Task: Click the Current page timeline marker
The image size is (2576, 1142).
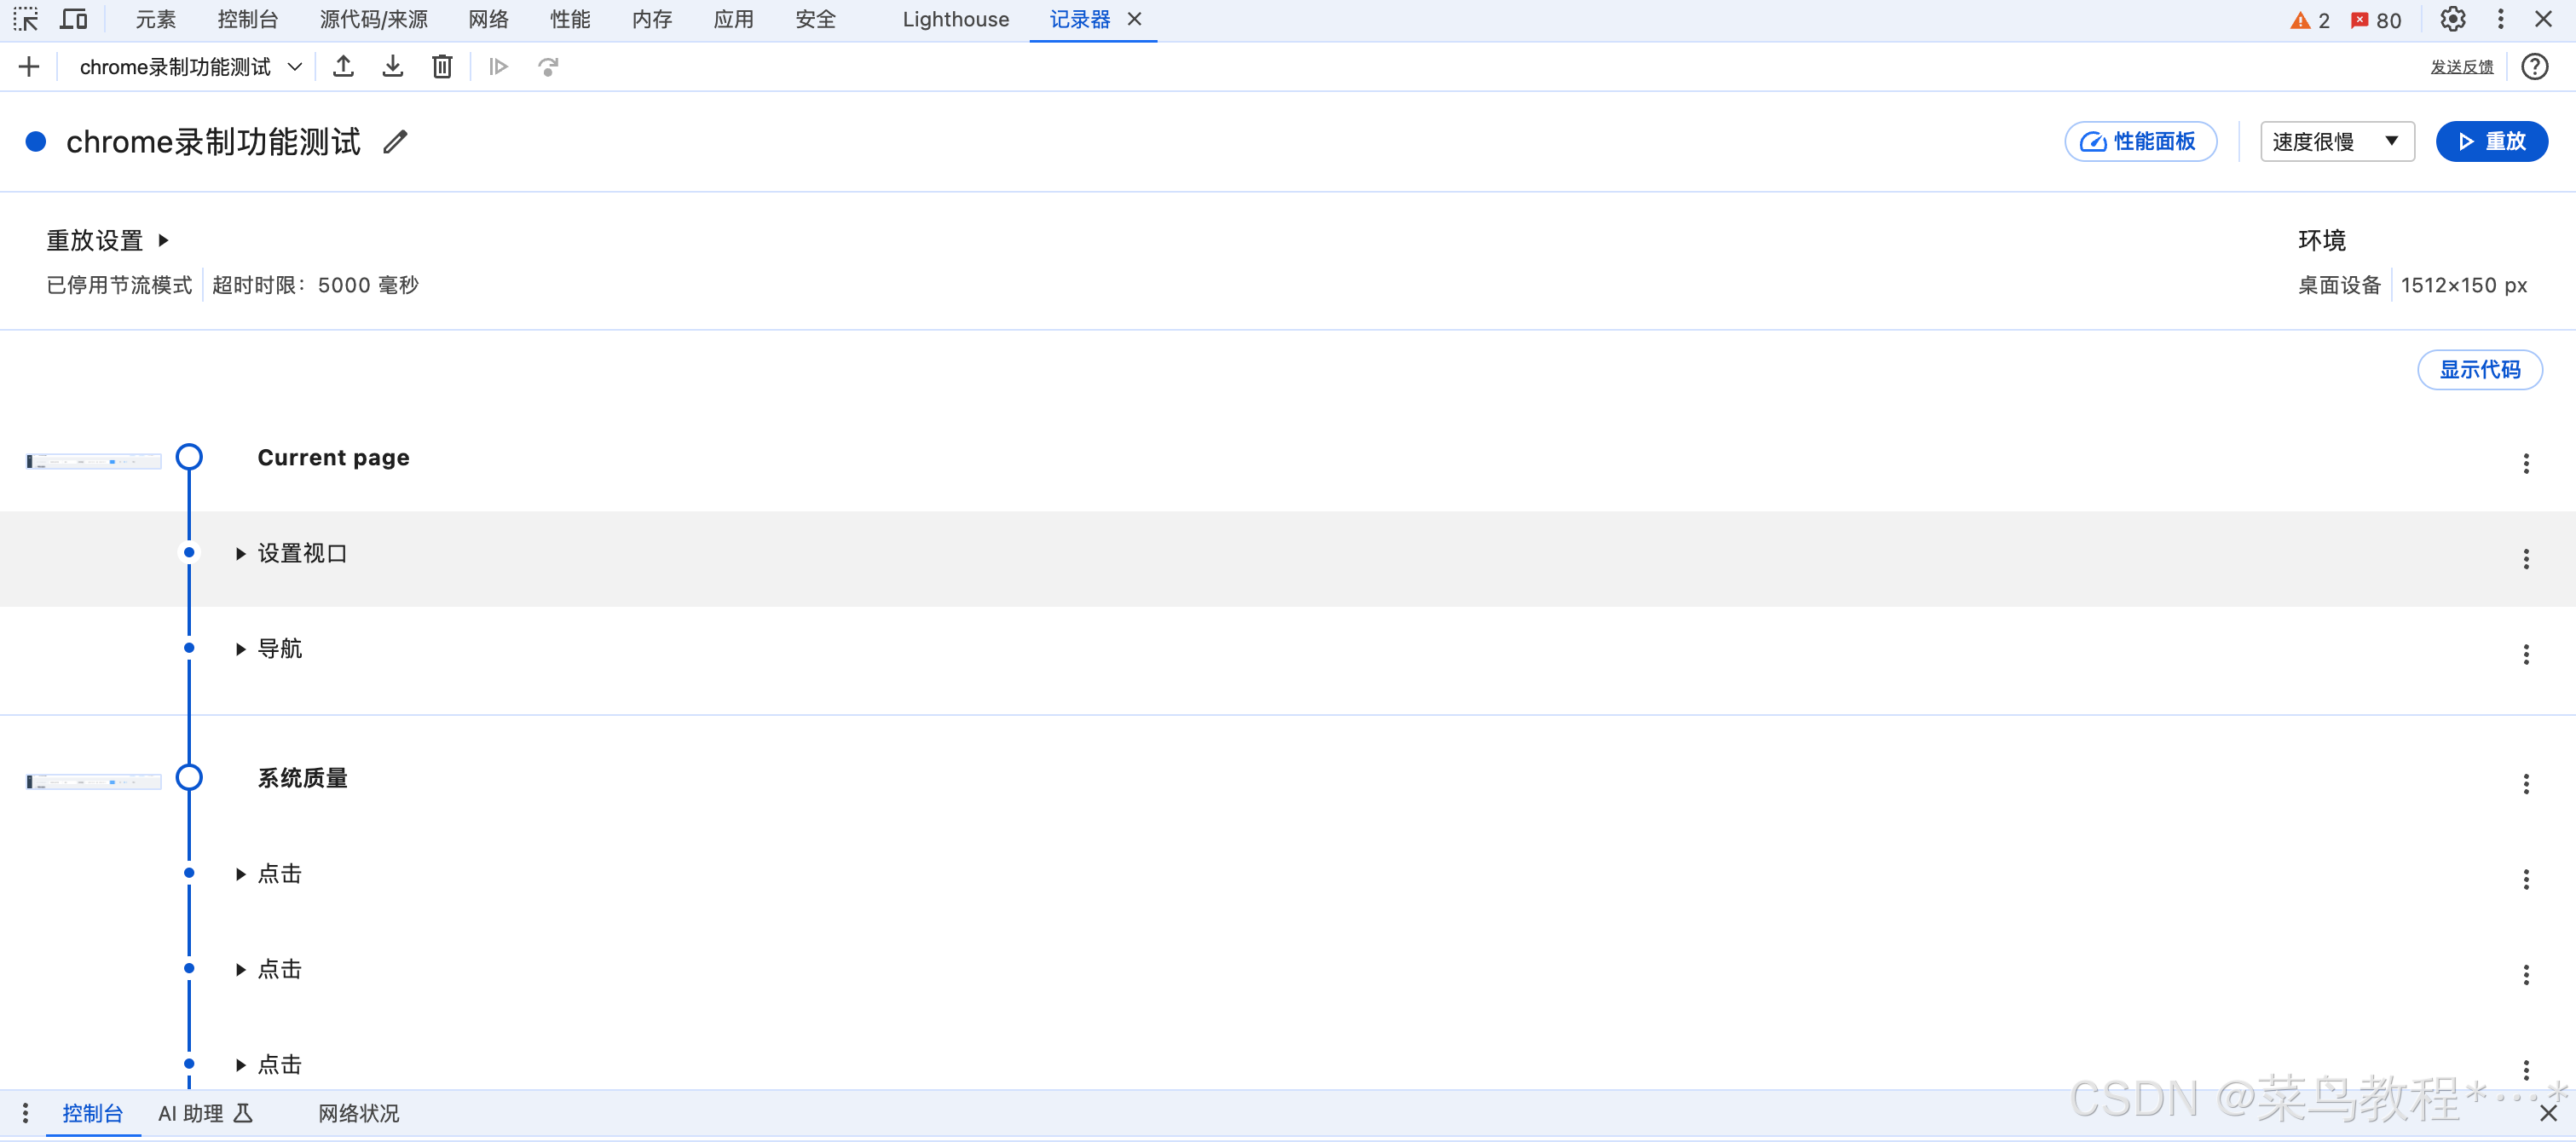Action: tap(189, 458)
